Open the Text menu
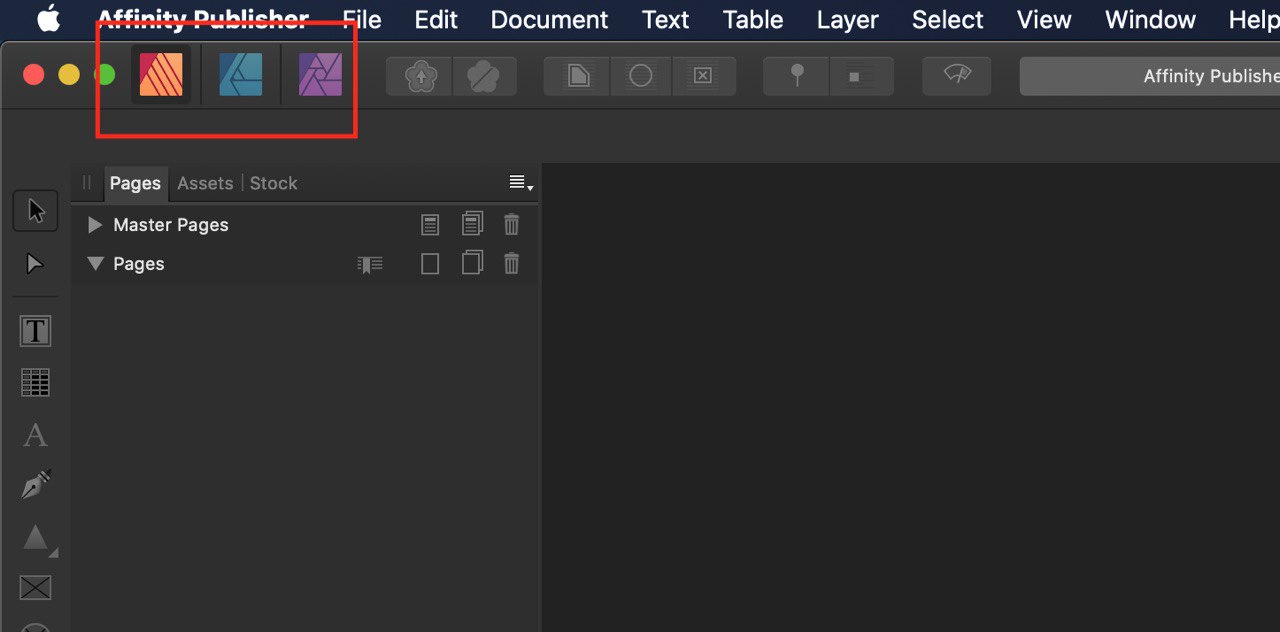Screen dimensions: 1280x632 click(x=665, y=19)
